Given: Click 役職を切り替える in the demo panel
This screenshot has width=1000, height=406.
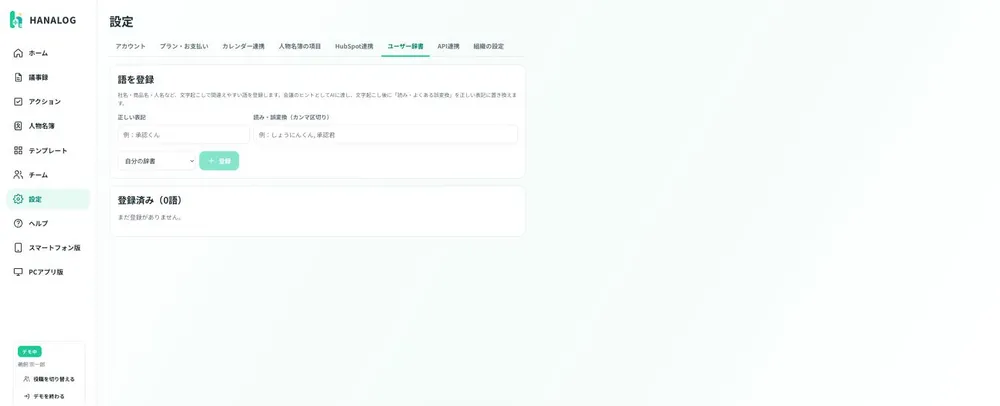Looking at the screenshot, I should pos(48,379).
